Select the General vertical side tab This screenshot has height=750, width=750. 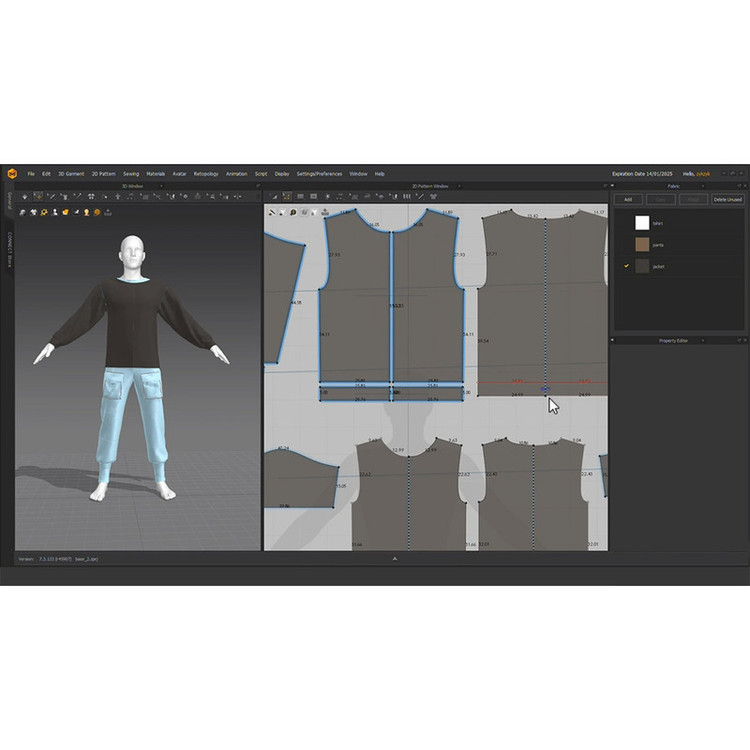(x=6, y=200)
